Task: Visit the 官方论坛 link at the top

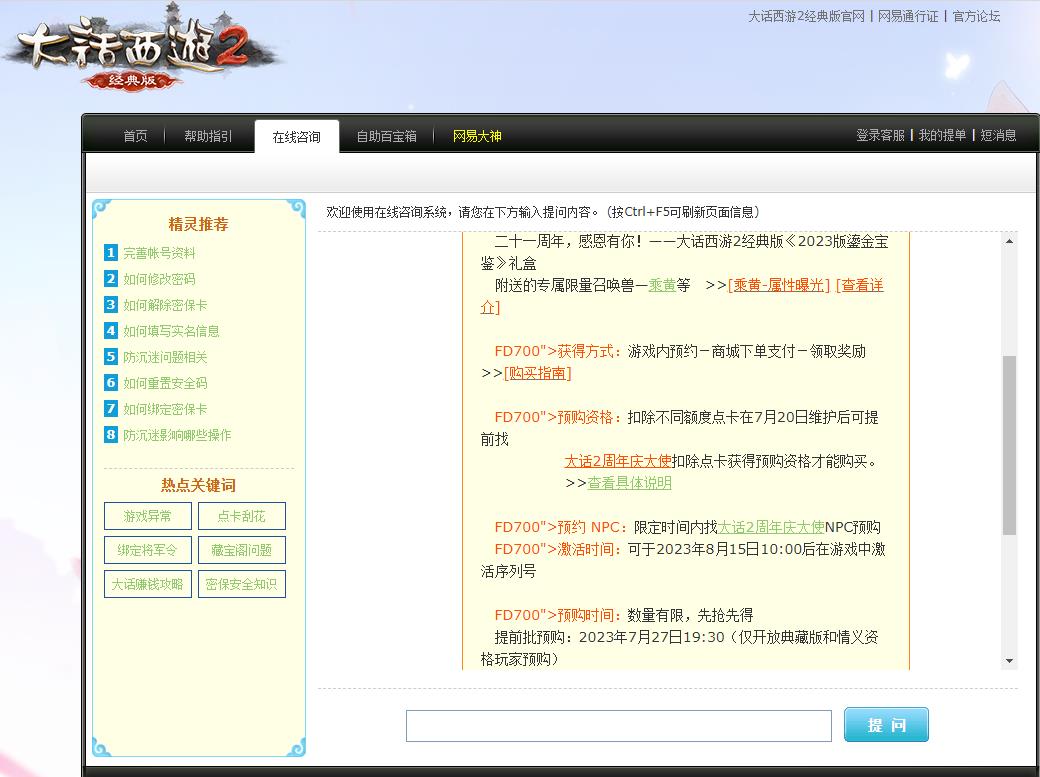Action: tap(977, 17)
